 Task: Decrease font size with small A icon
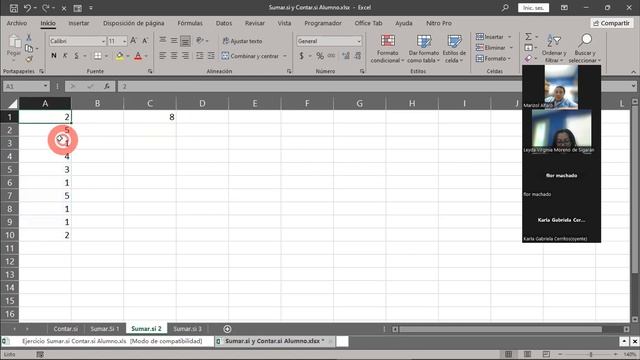coord(145,41)
